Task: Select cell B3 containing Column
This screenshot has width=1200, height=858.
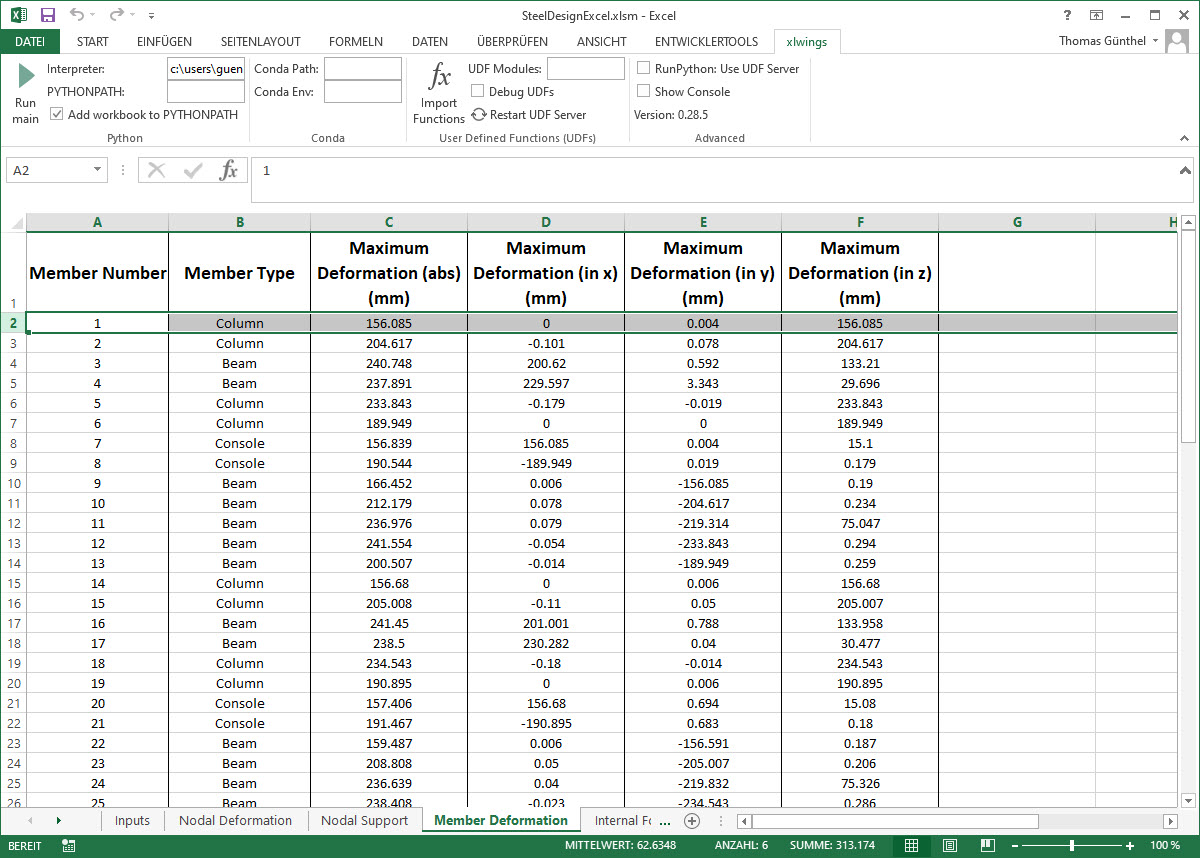Action: (x=239, y=343)
